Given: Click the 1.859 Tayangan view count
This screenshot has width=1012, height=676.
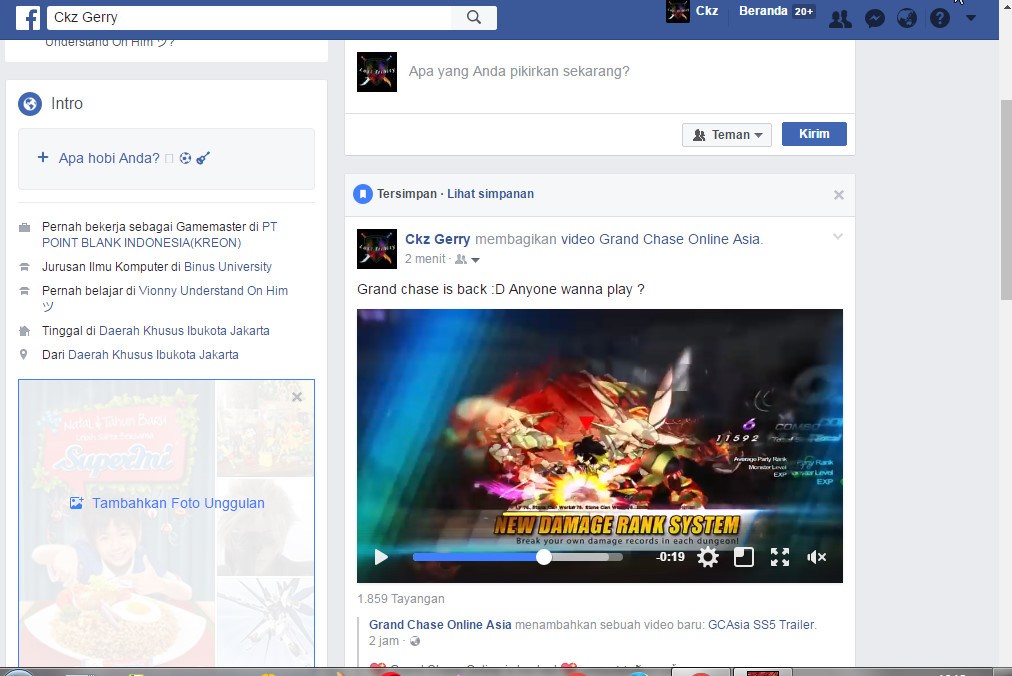Looking at the screenshot, I should point(401,599).
